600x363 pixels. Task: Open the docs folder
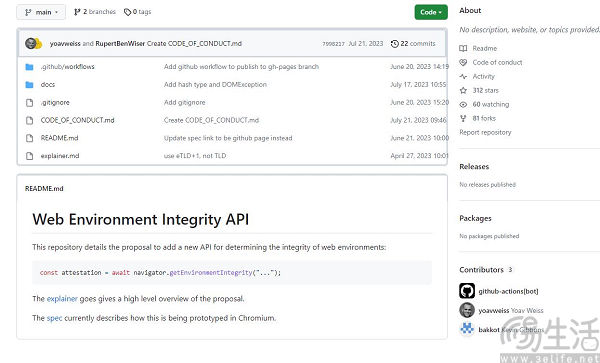pyautogui.click(x=48, y=85)
